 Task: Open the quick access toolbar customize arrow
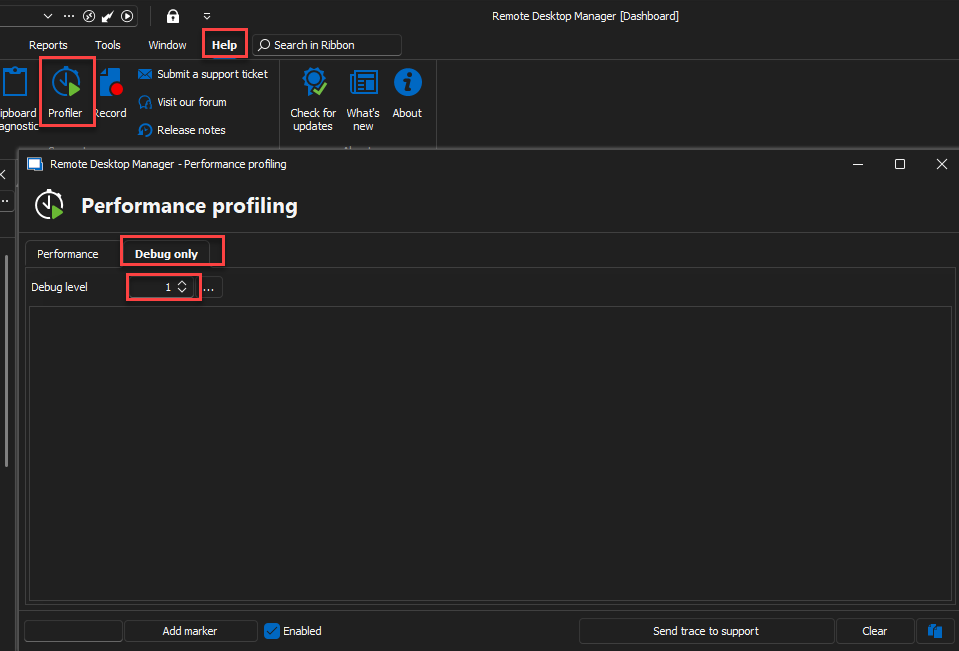(x=207, y=16)
